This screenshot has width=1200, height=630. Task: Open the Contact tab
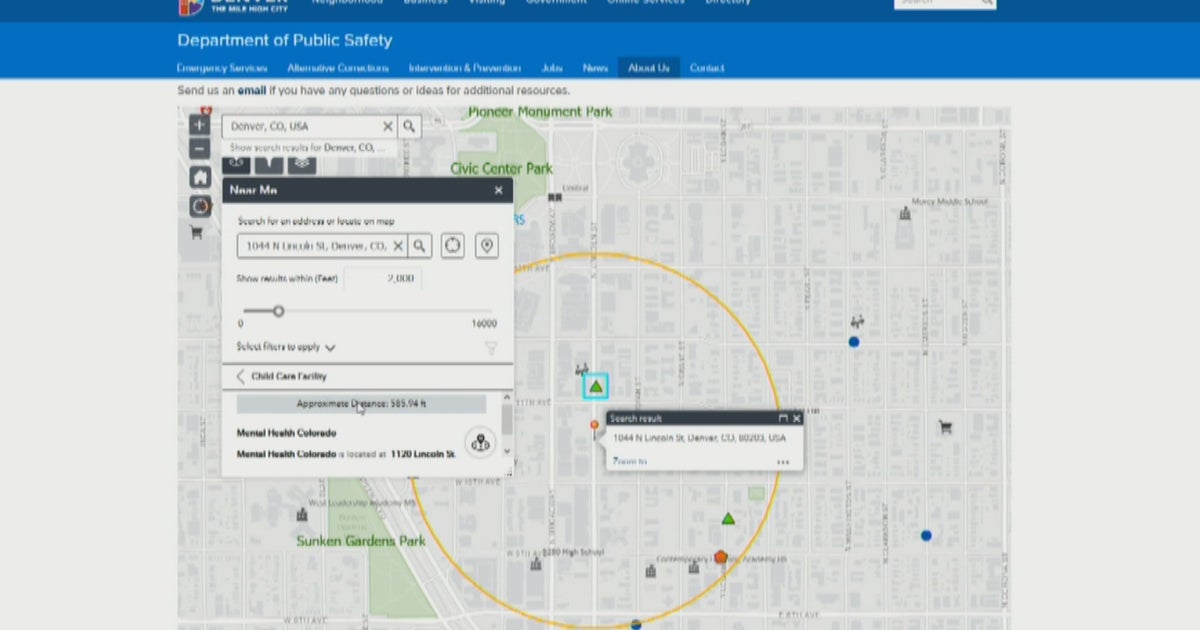pos(707,68)
